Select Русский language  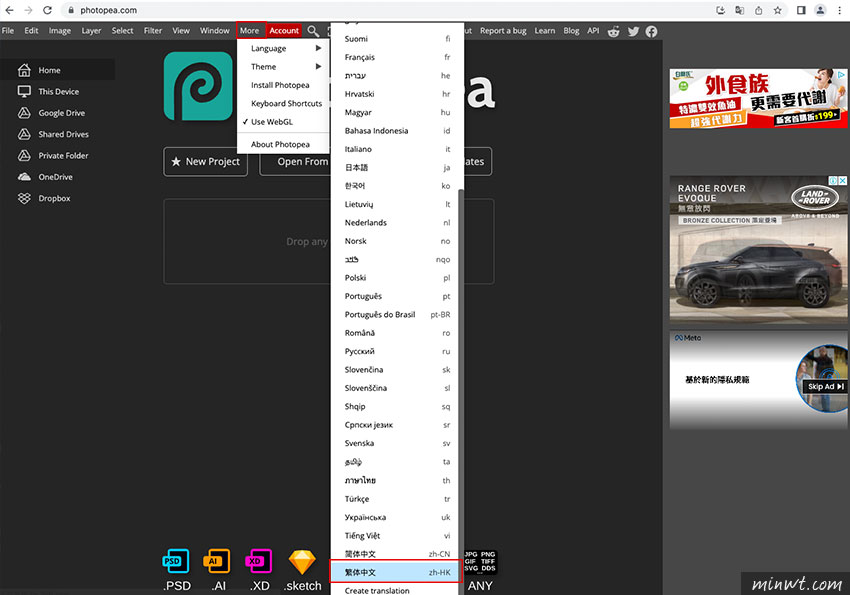394,351
